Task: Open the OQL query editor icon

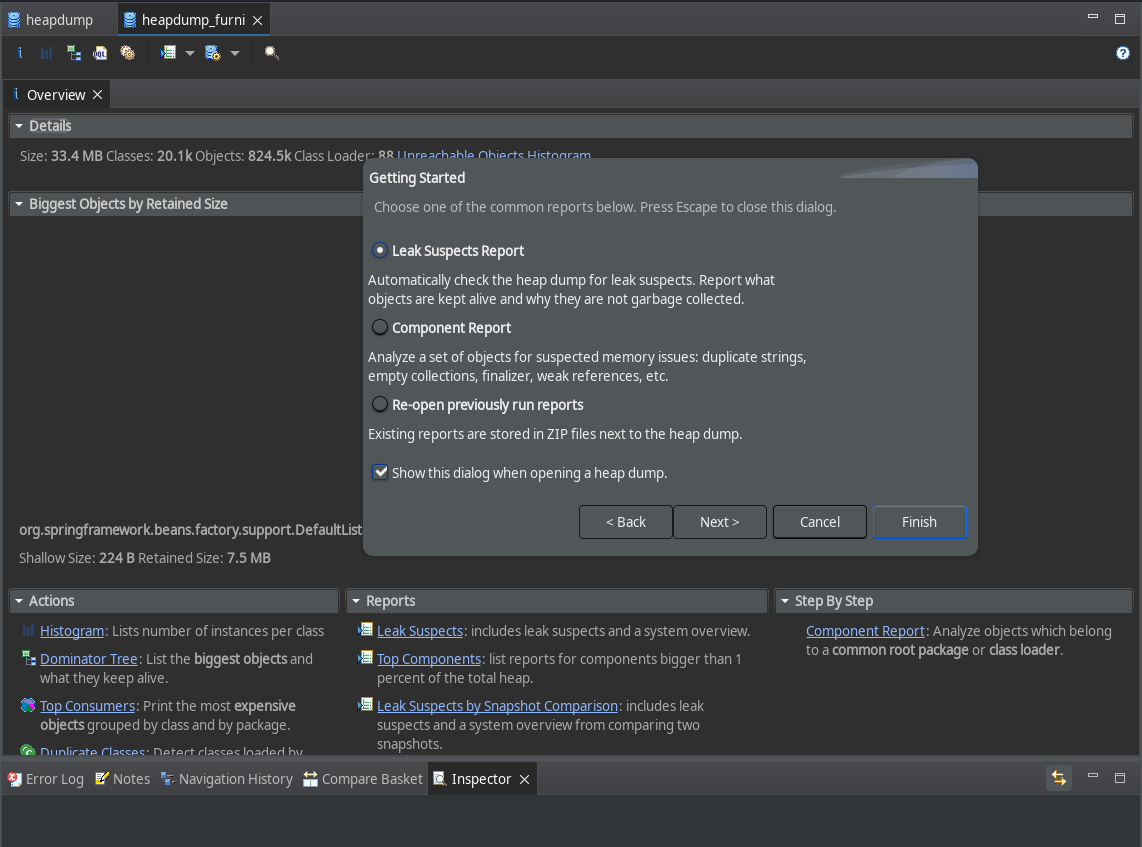Action: 100,52
